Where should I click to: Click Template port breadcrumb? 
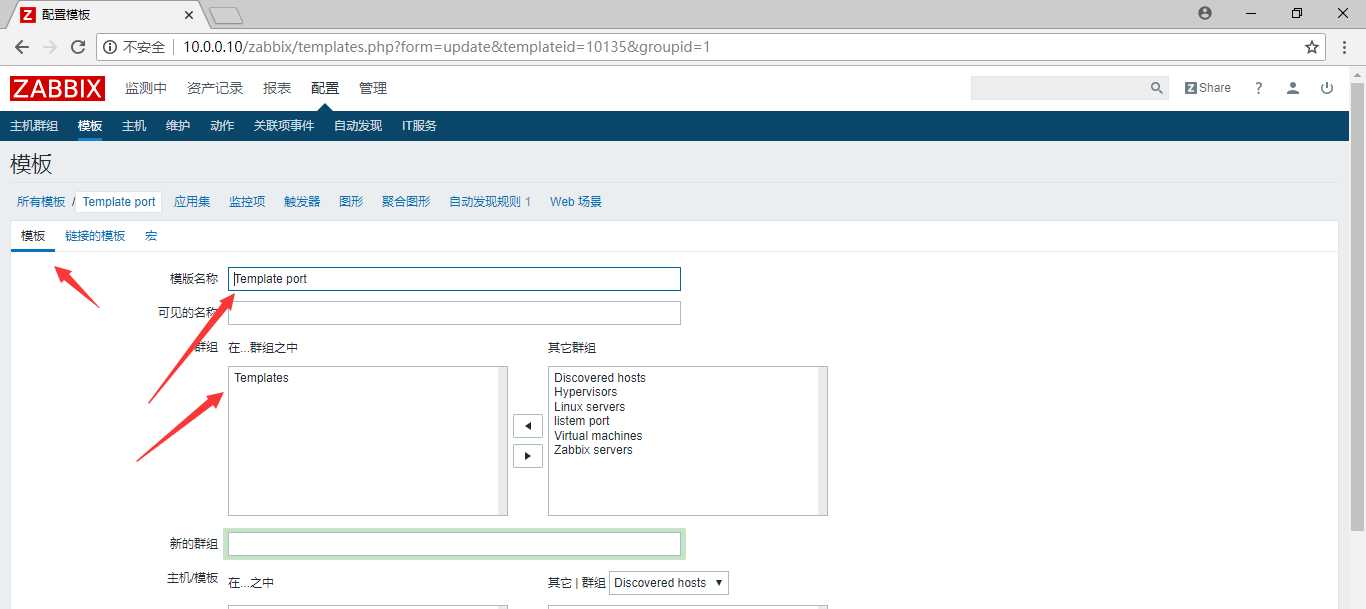(119, 202)
